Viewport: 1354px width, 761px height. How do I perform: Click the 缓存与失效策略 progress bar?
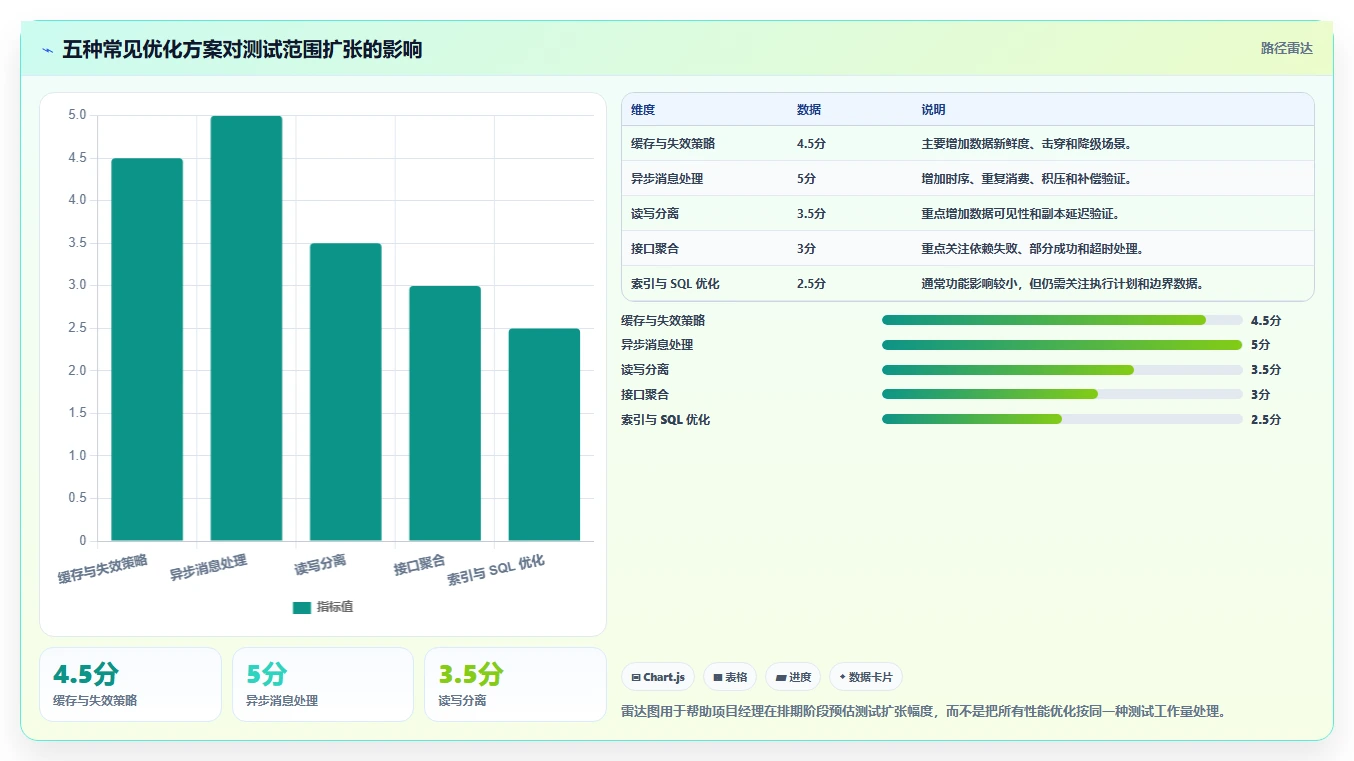point(1062,320)
